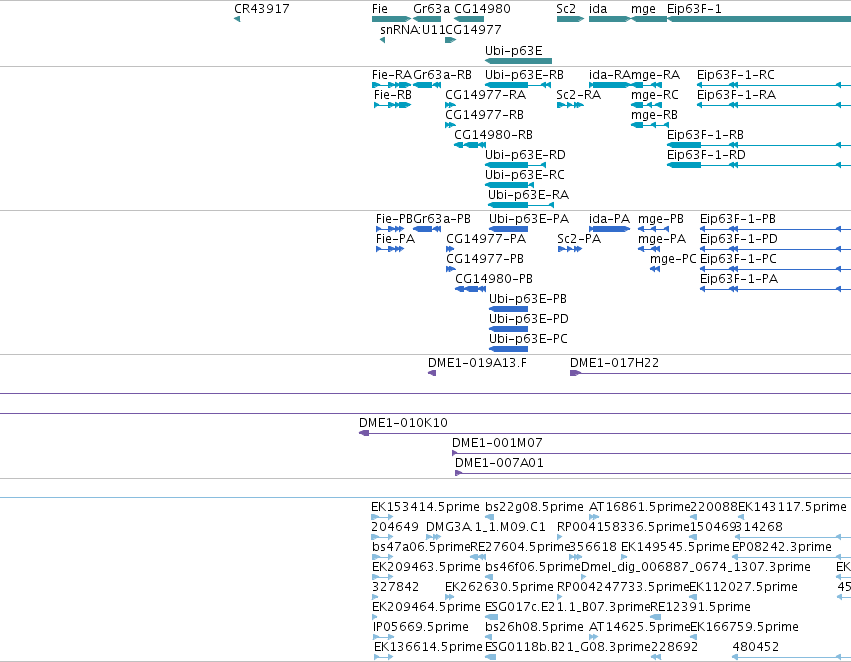
Task: Select transcript Ubi-p63E-RD
Action: pyautogui.click(x=525, y=155)
